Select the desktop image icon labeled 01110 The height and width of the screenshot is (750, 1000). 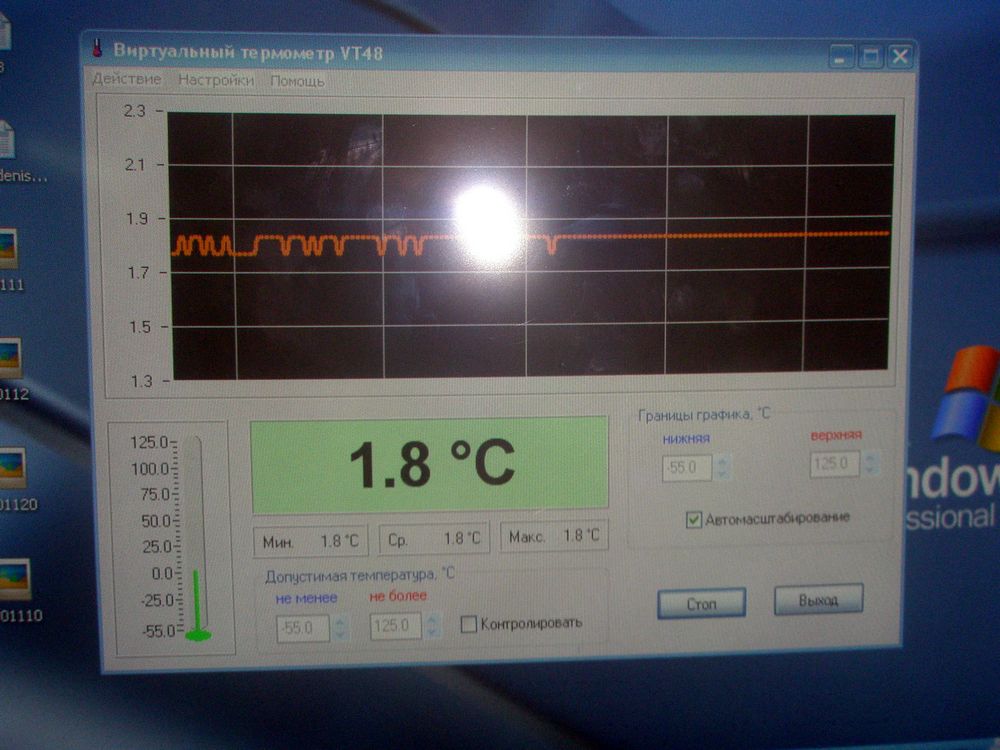12,578
